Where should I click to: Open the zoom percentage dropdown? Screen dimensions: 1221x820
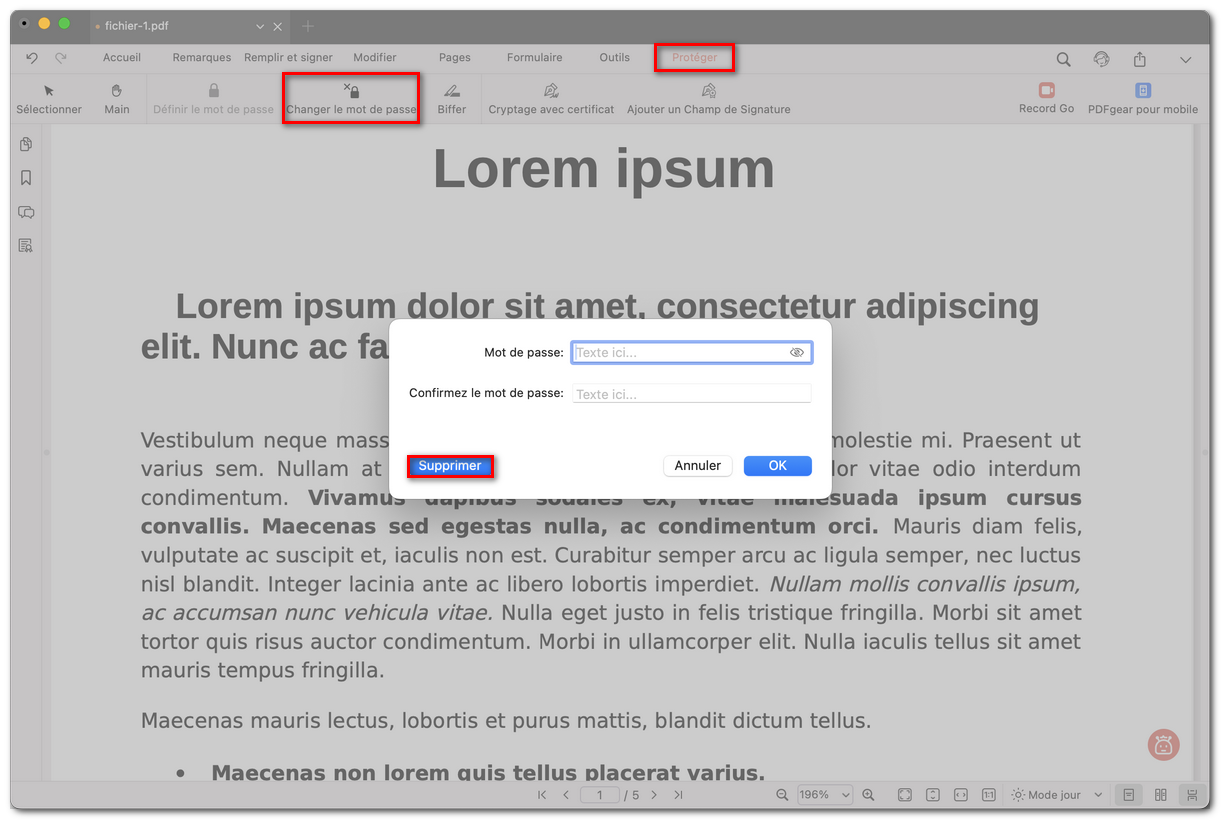coord(824,794)
